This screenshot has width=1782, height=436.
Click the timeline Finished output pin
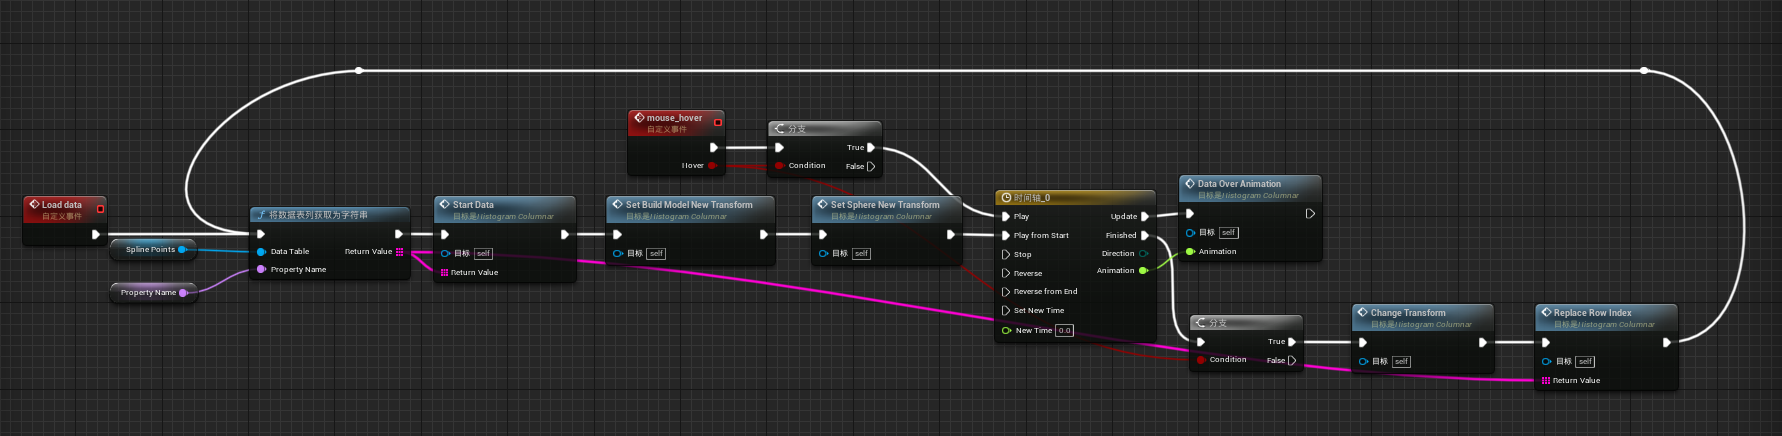click(x=1145, y=235)
